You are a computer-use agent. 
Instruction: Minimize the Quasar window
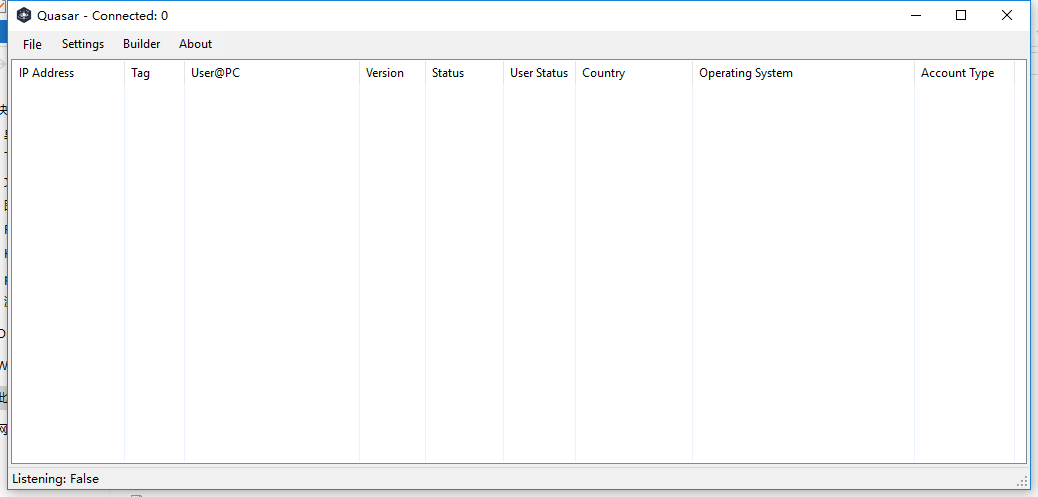pyautogui.click(x=916, y=15)
